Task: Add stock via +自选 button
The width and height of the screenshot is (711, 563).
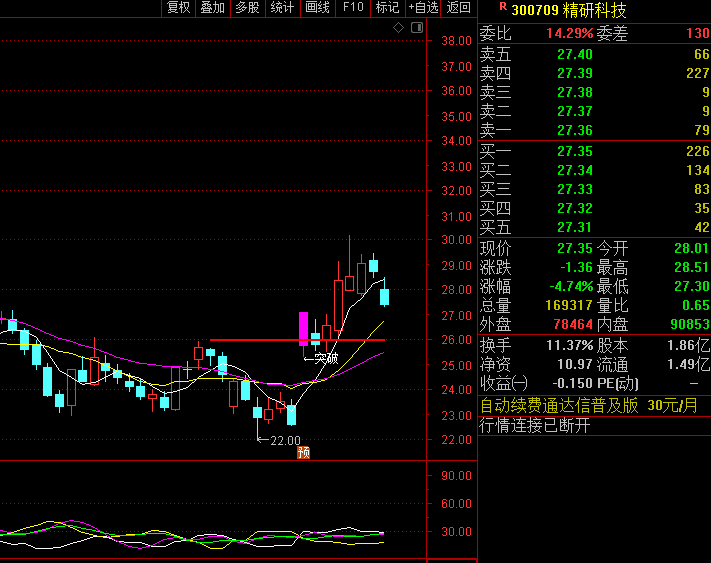Action: coord(423,8)
